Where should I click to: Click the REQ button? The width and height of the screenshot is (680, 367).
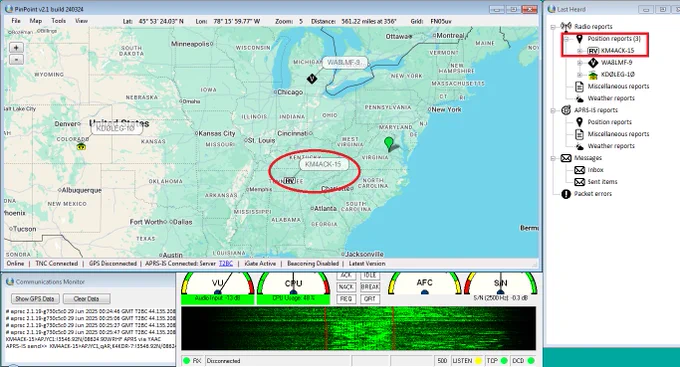346,299
